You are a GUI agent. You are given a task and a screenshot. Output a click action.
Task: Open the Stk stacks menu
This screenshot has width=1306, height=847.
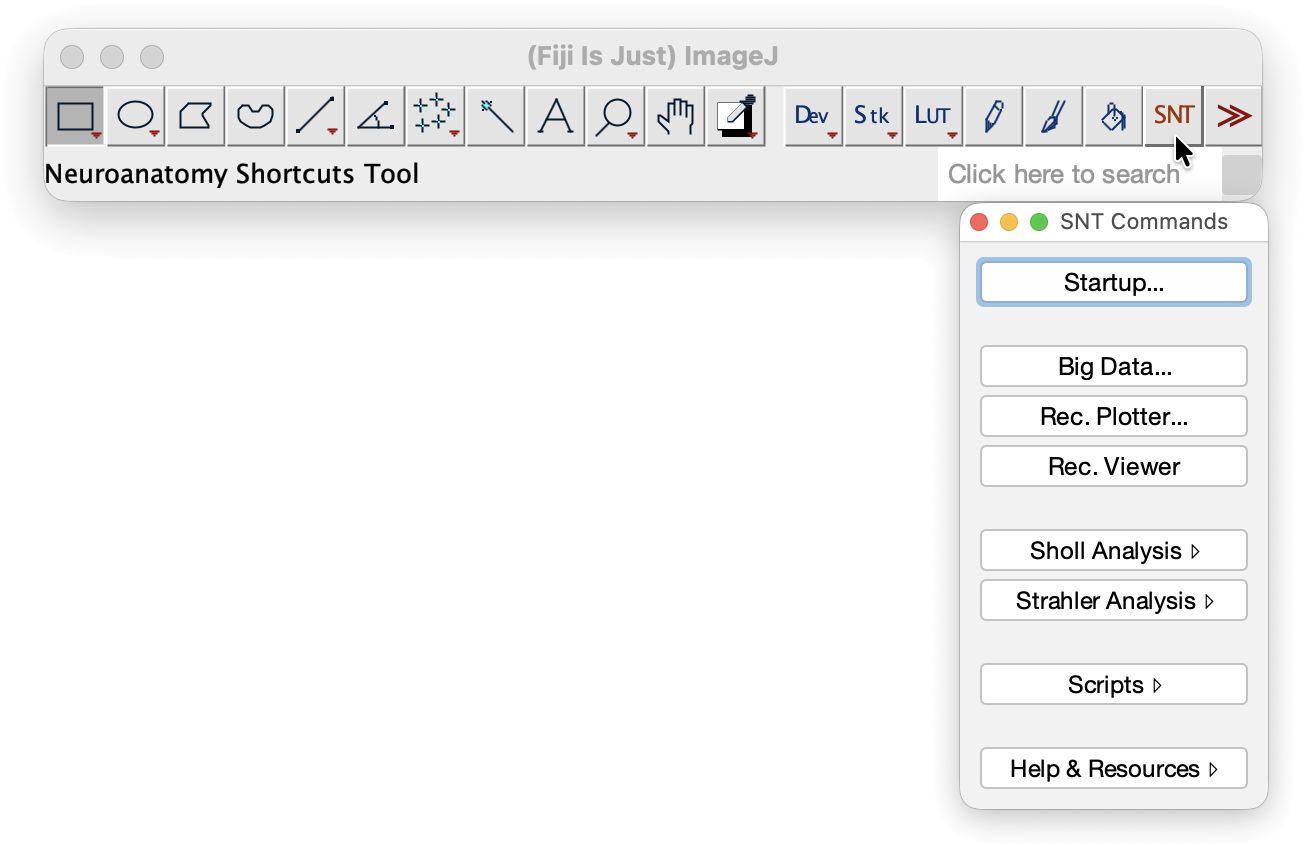[x=874, y=116]
